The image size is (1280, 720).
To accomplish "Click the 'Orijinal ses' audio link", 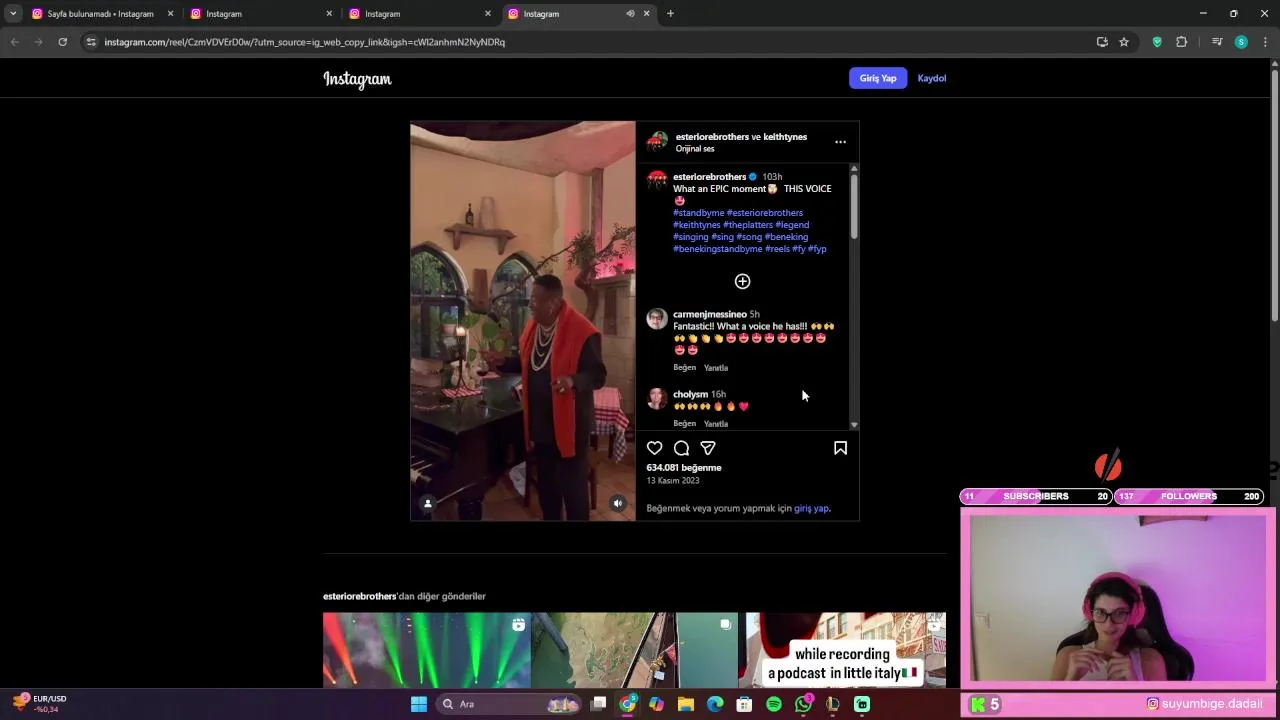I will coord(695,149).
